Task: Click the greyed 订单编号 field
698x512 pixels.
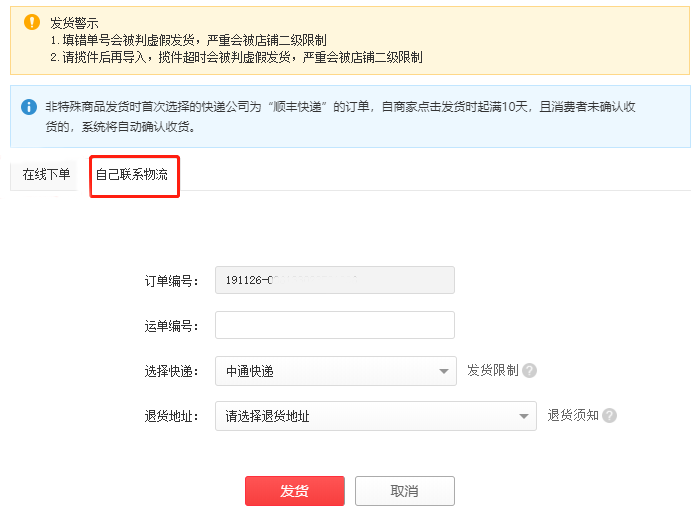Action: [334, 280]
